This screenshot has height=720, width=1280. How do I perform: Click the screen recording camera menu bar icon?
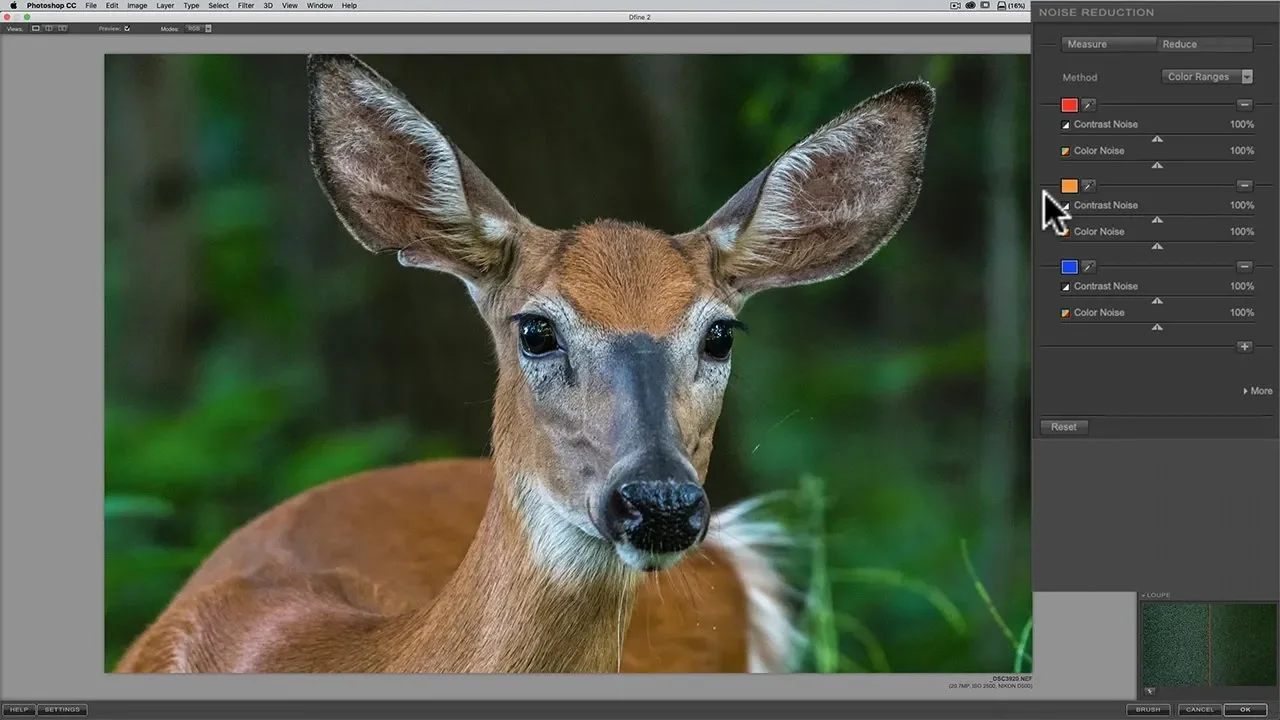(954, 6)
